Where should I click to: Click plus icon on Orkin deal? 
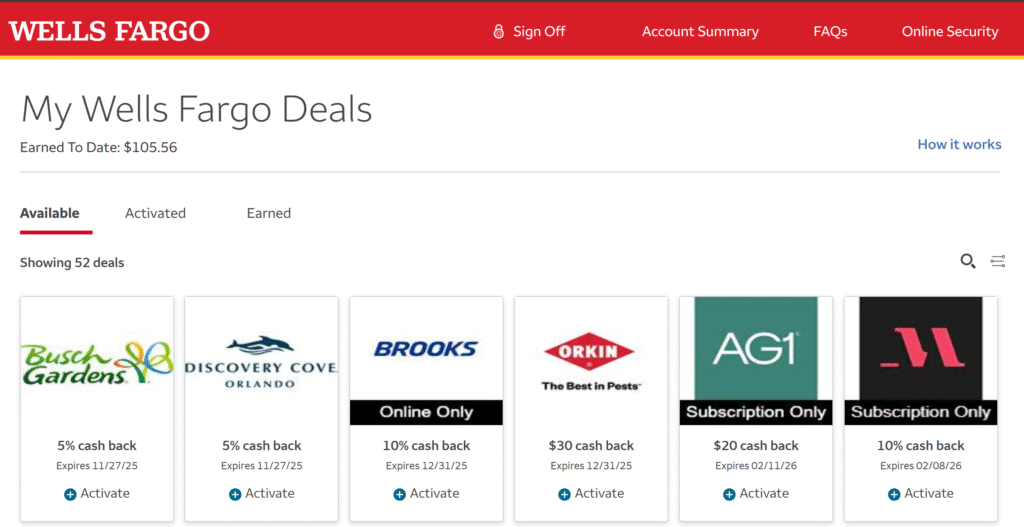[564, 494]
